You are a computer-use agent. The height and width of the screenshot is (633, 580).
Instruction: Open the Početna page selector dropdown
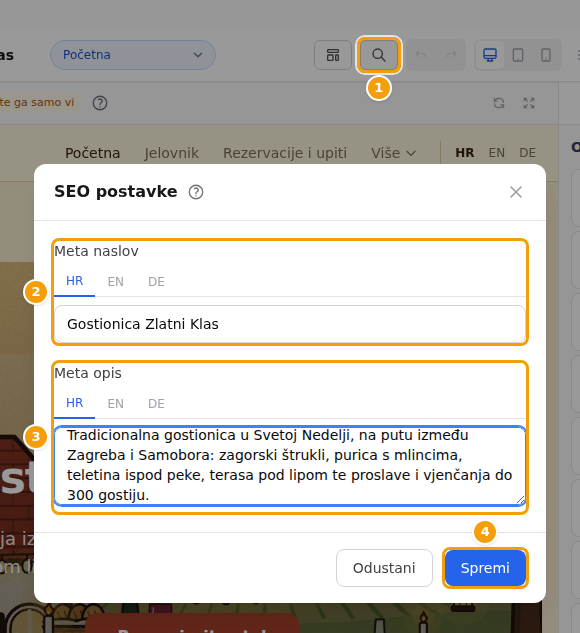click(133, 55)
